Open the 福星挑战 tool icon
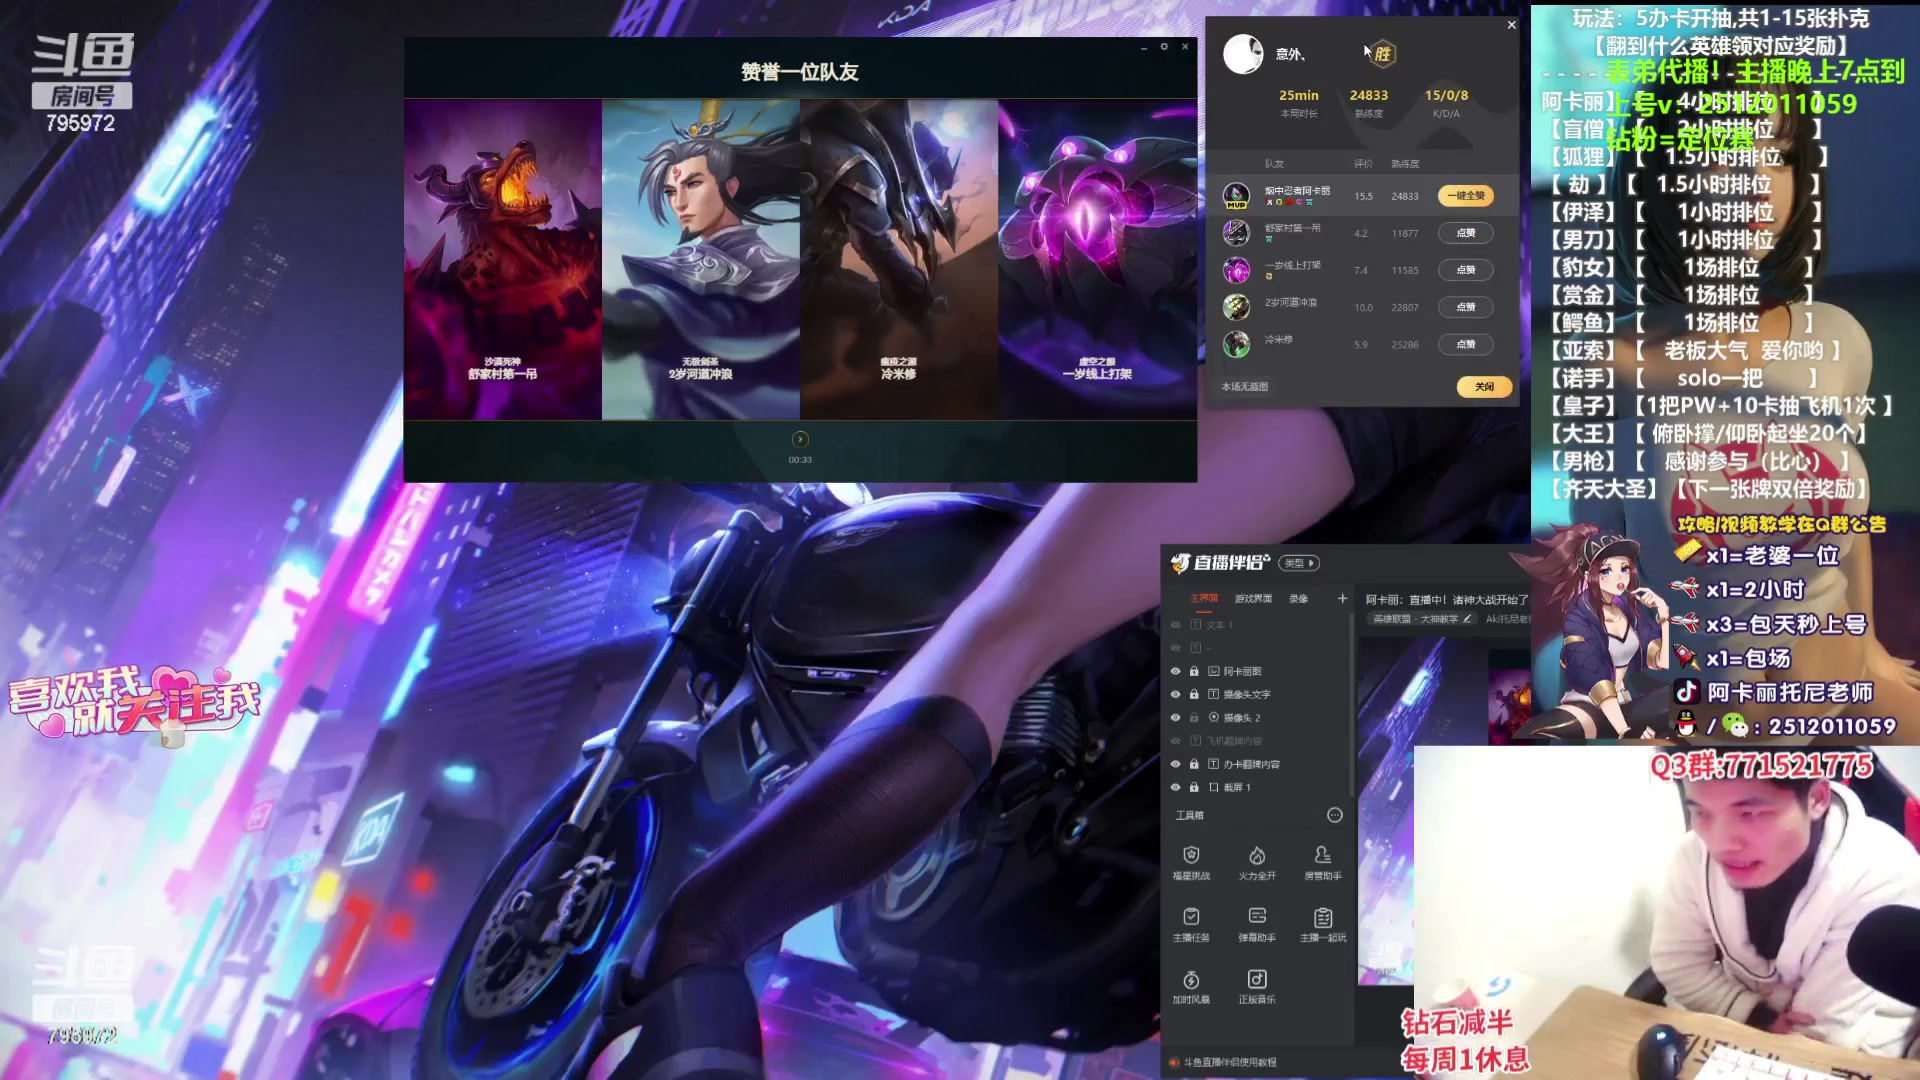 1191,856
